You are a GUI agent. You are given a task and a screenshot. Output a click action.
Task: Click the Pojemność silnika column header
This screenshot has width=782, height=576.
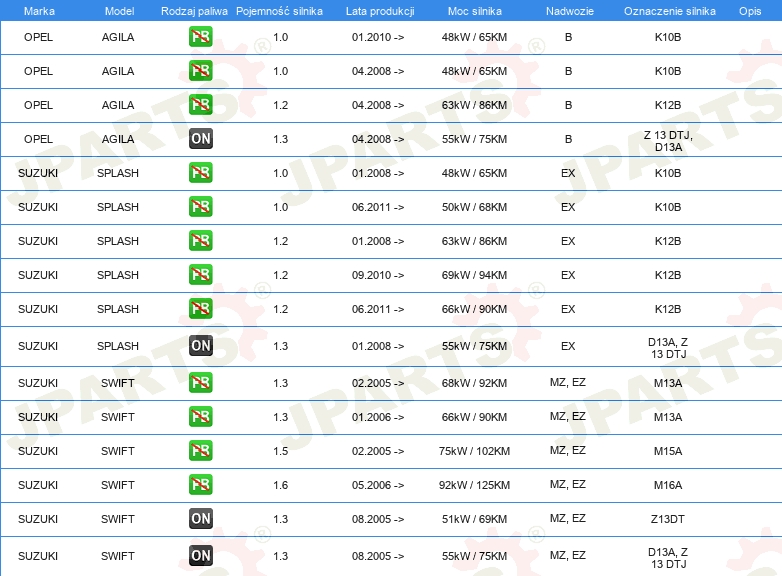pos(279,11)
